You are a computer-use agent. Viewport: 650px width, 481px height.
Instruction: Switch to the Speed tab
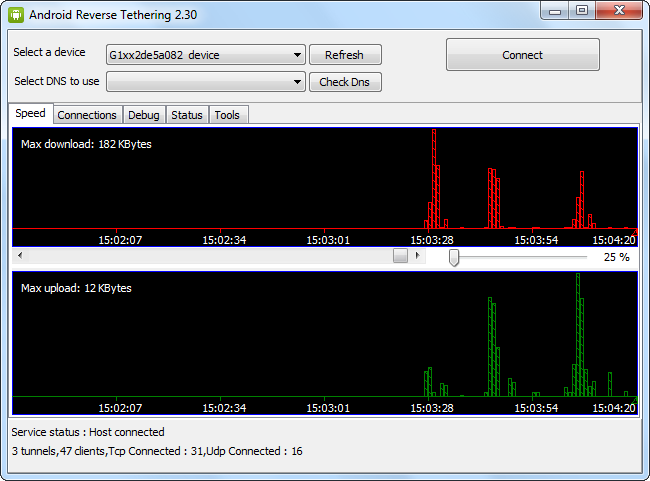[31, 113]
